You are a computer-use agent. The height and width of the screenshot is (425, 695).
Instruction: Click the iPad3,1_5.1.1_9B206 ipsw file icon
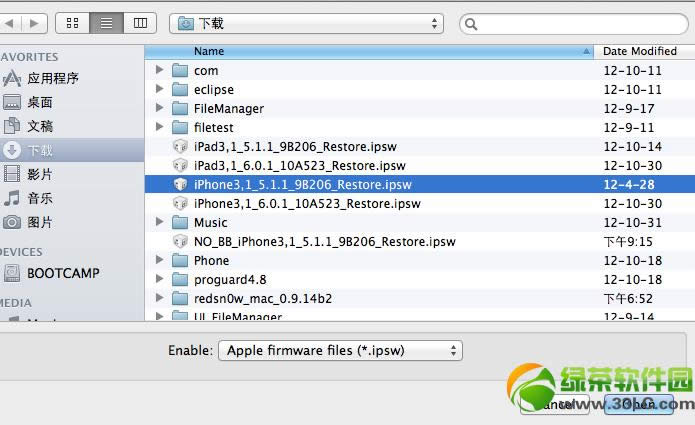[180, 147]
